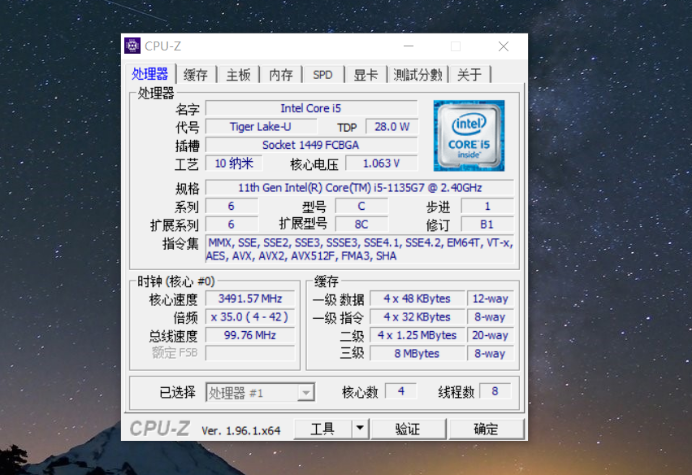Click the L1 data 4 x 48 KBytes
This screenshot has height=475, width=692.
[x=417, y=298]
